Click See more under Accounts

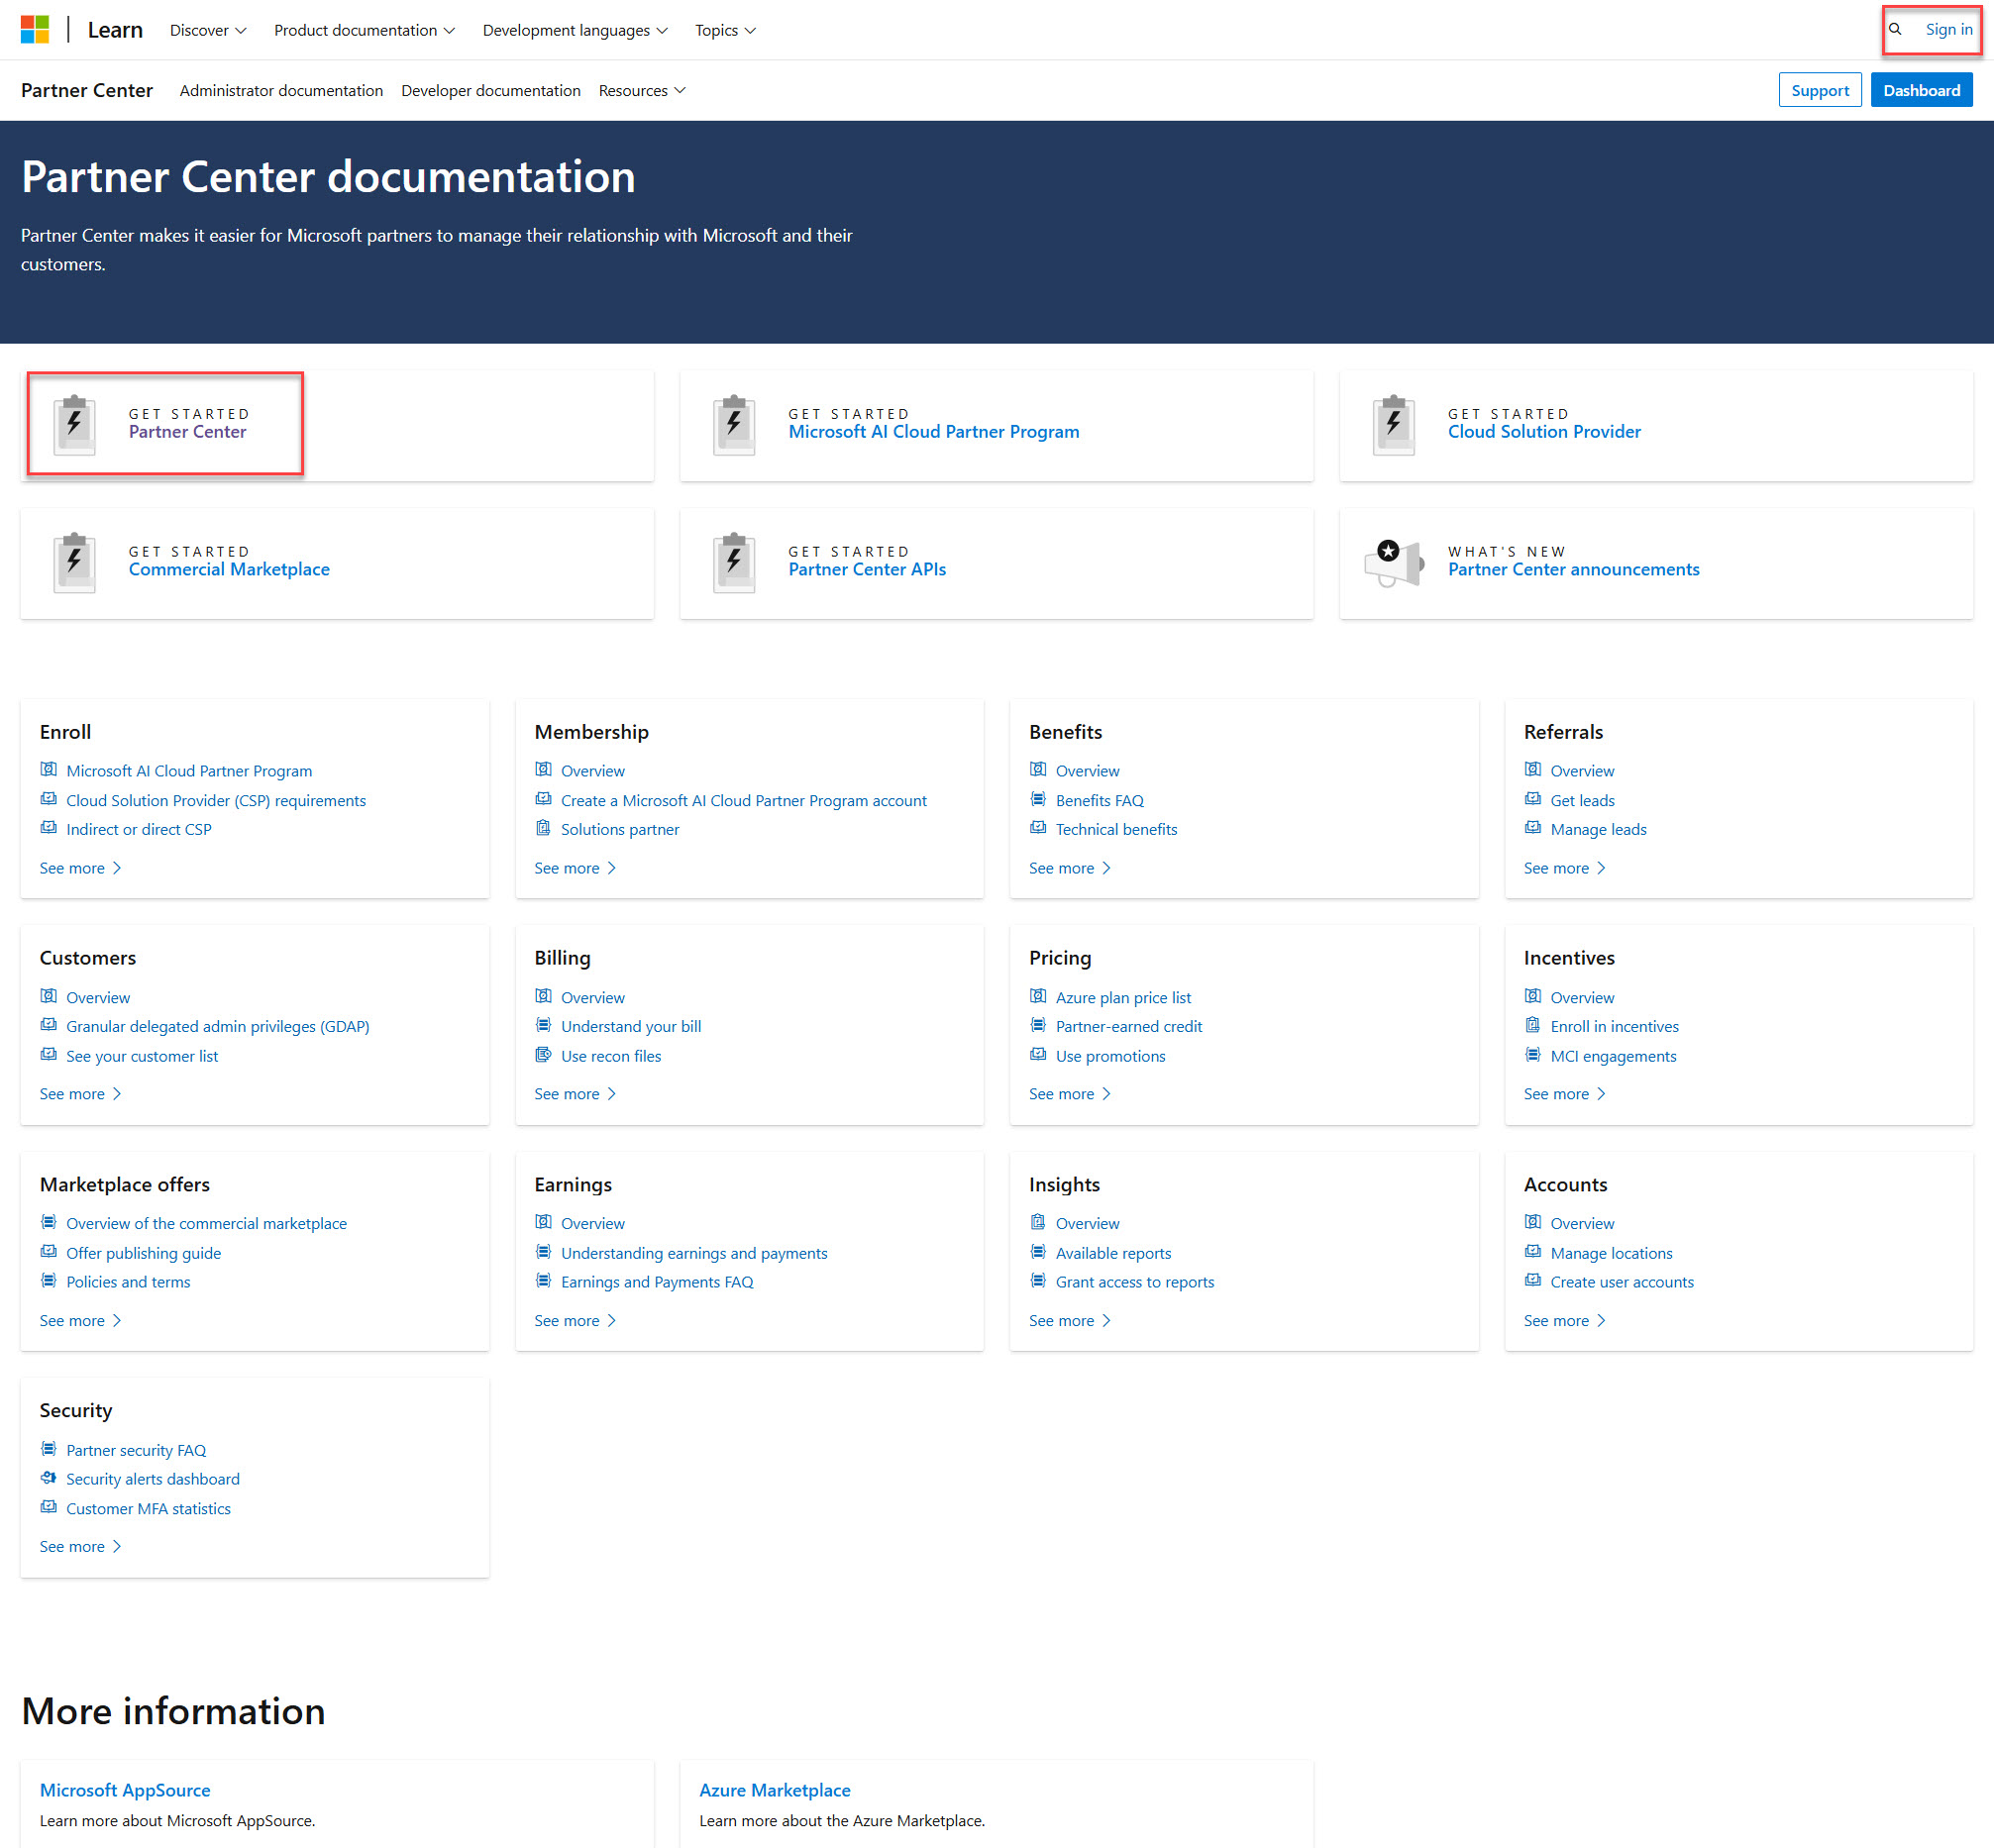(1565, 1321)
